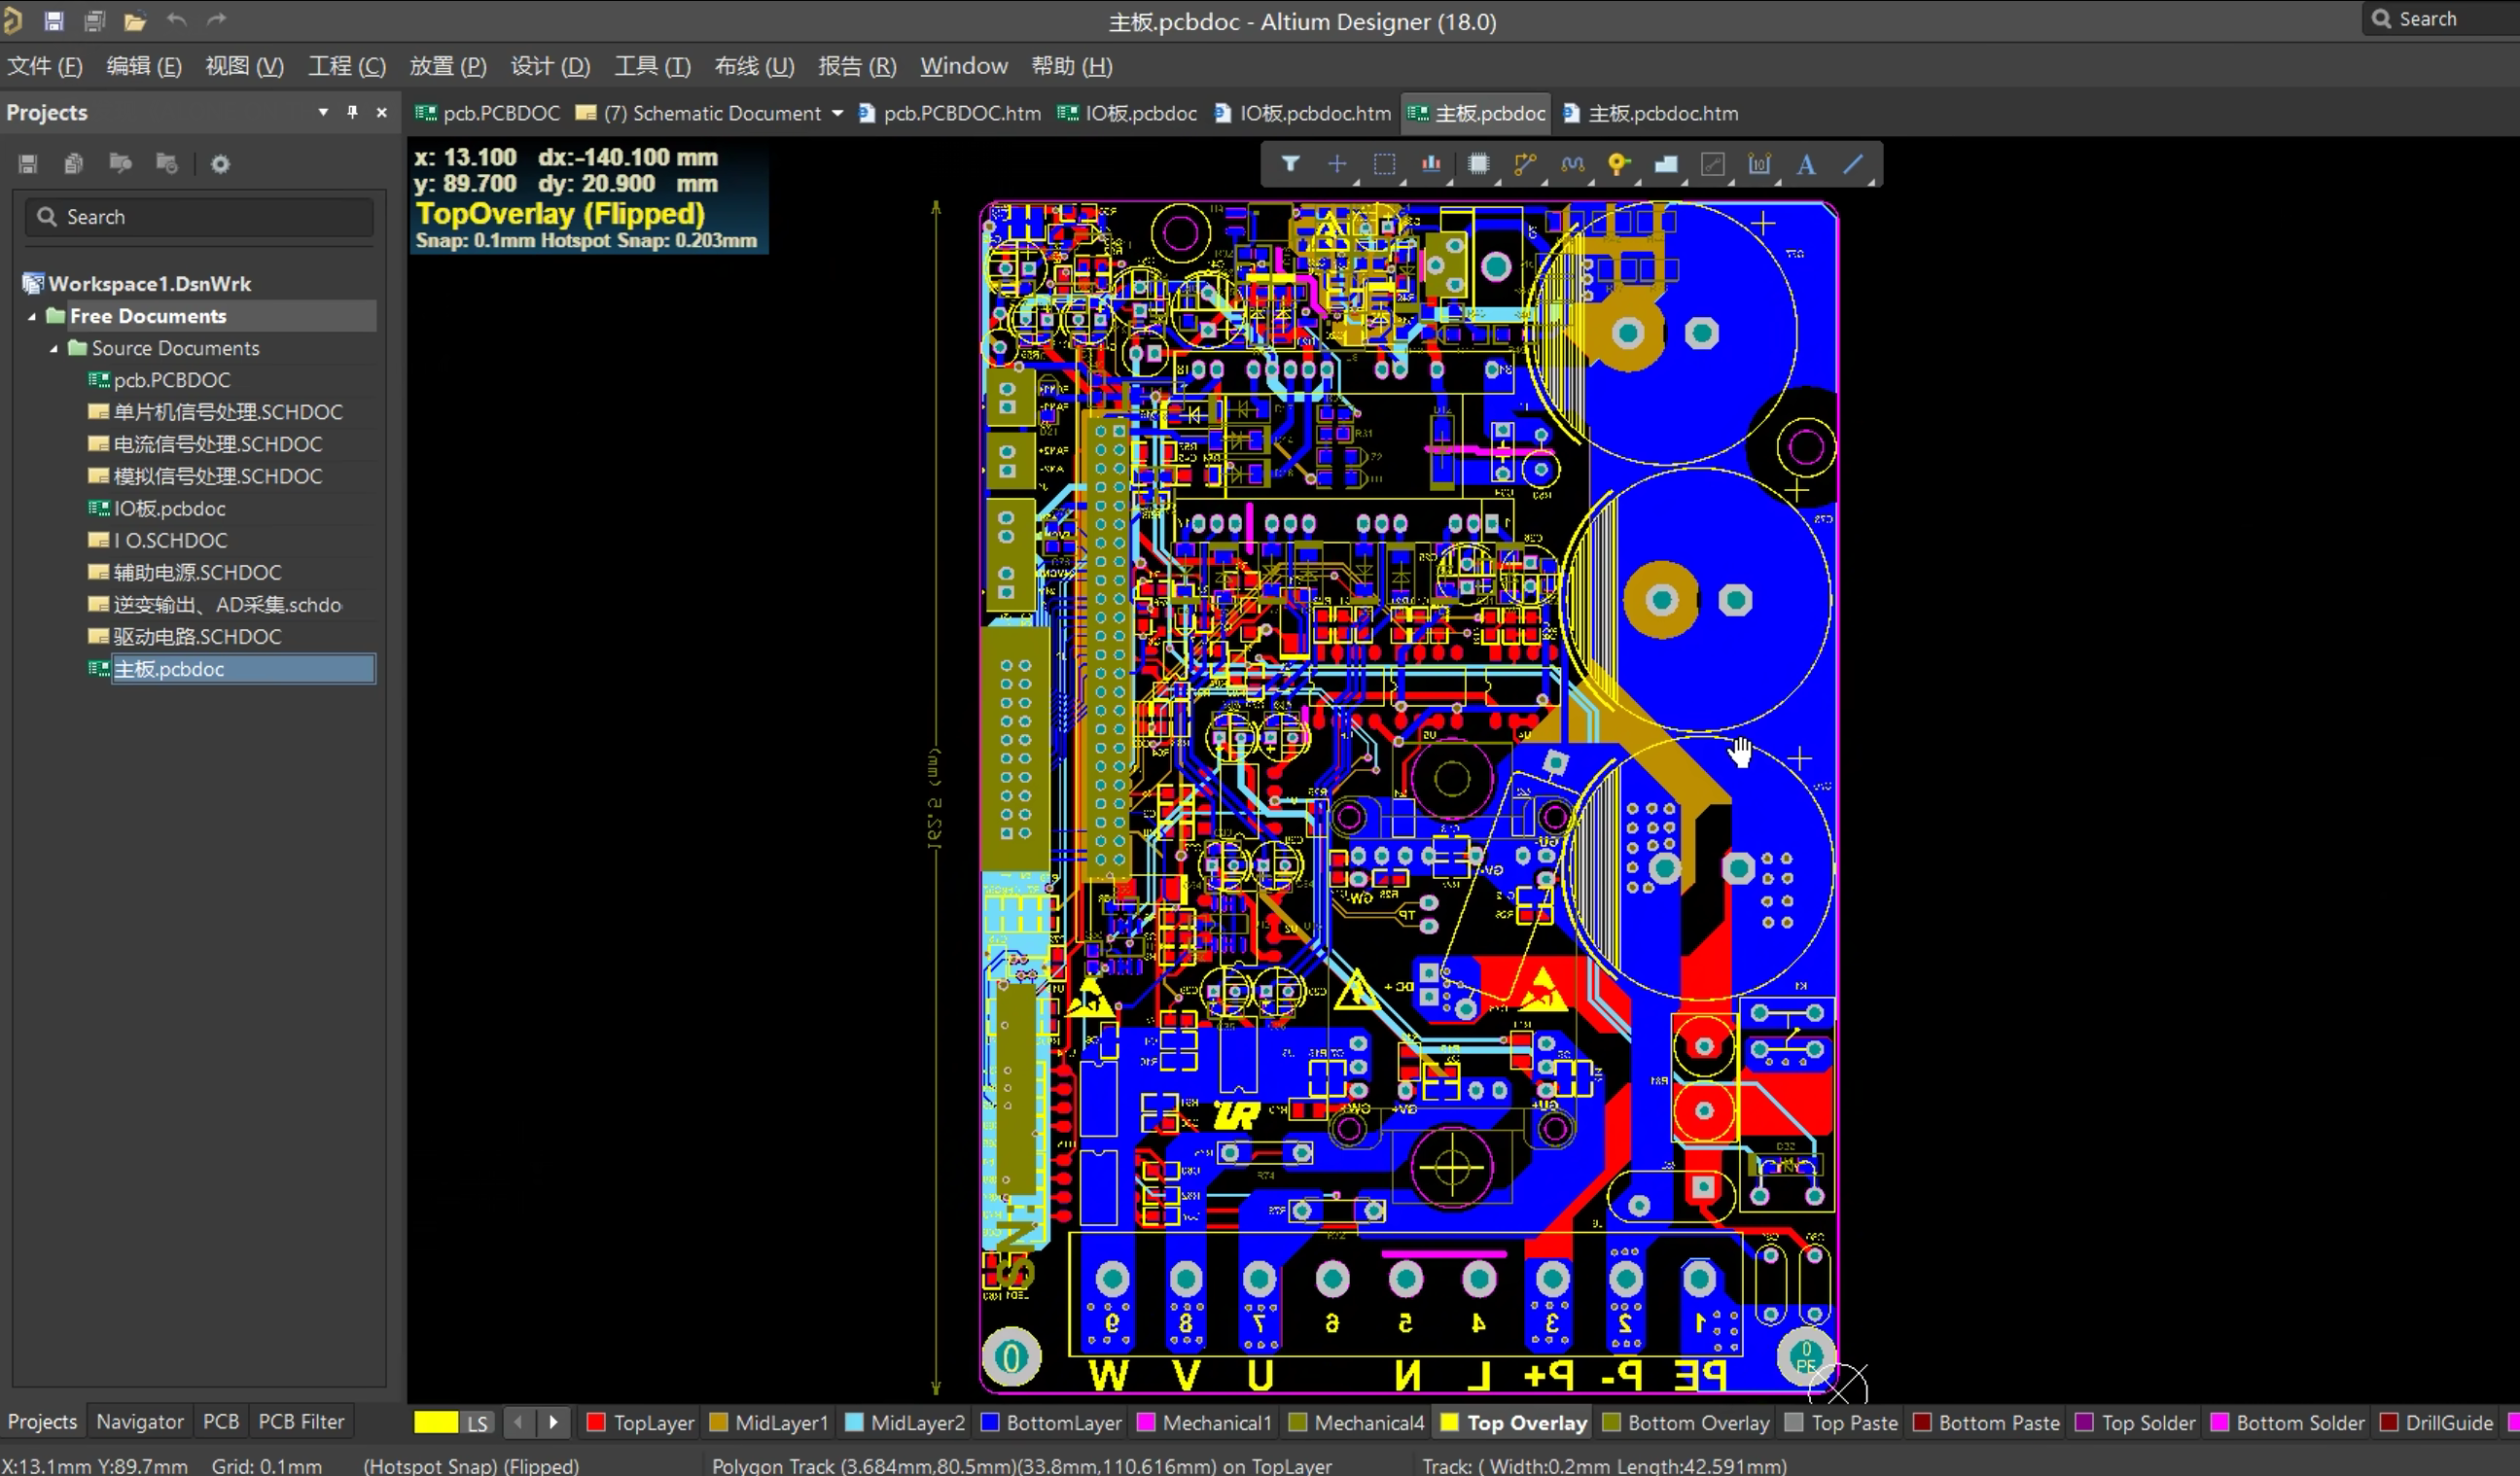This screenshot has height=1476, width=2520.
Task: Open 驱动电路.SCHDOC in the project tree
Action: point(197,637)
